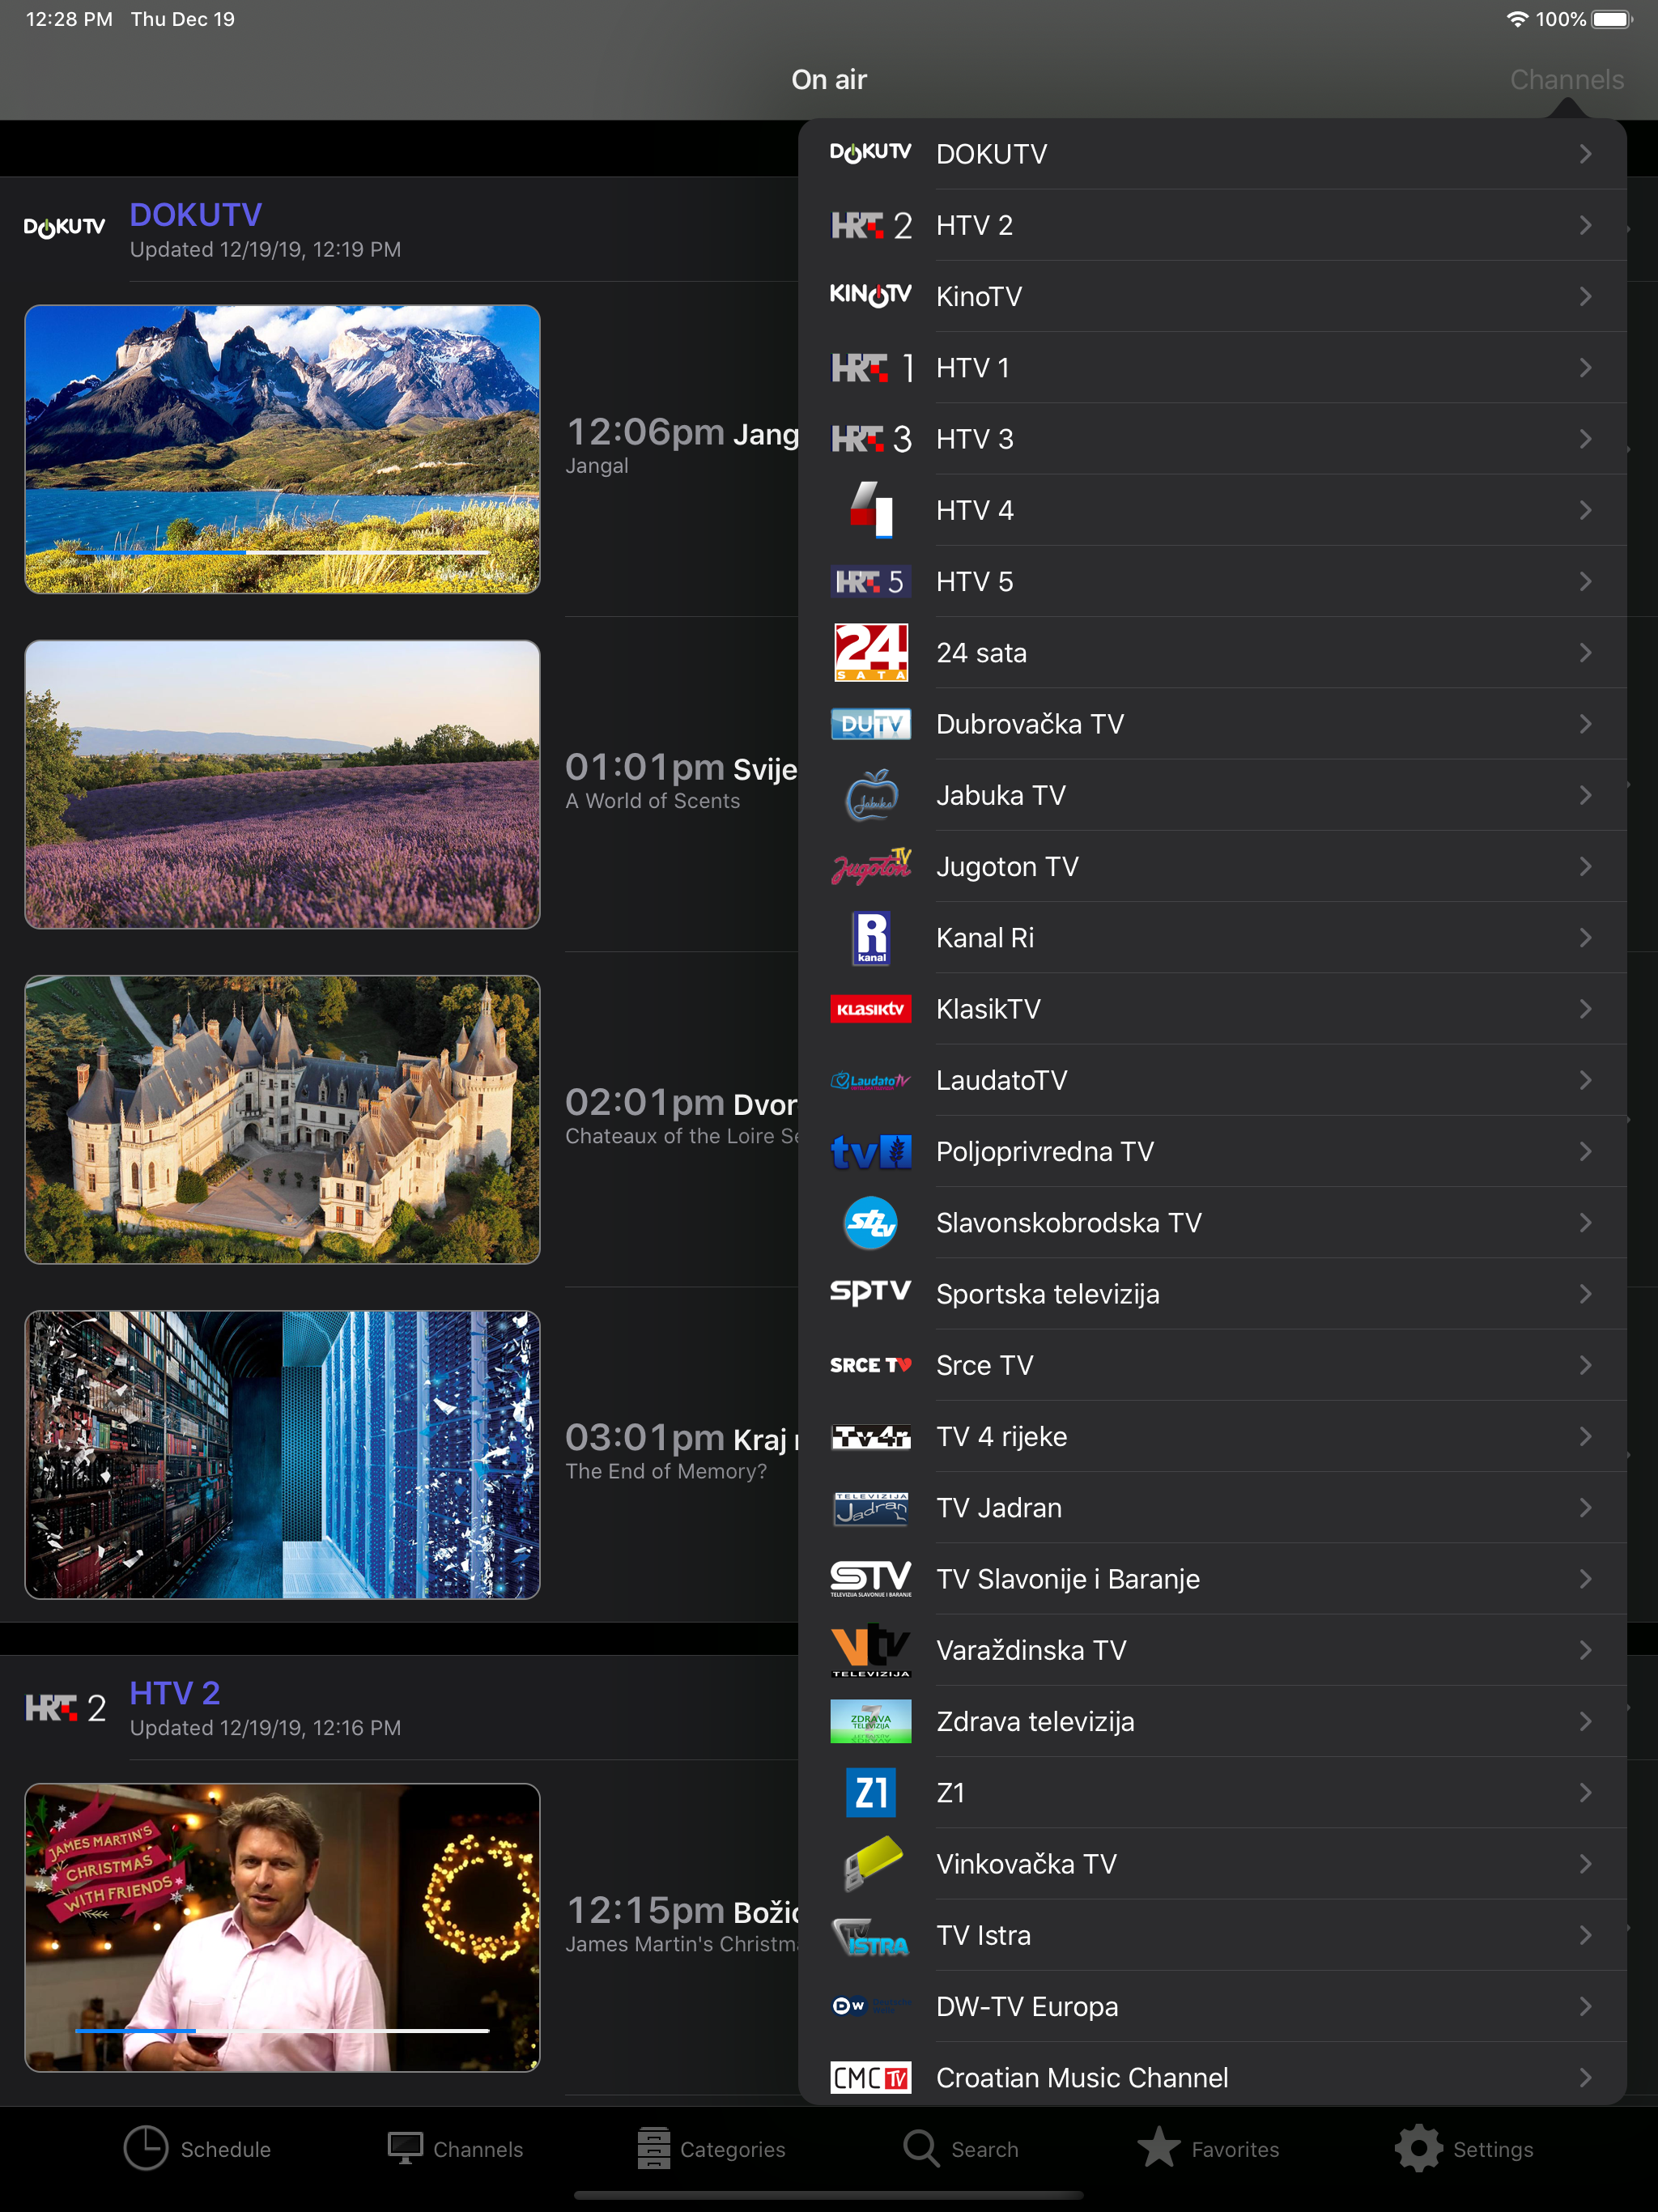This screenshot has height=2212, width=1658.
Task: Tap the progress bar on Jangal thumbnail
Action: pos(282,551)
